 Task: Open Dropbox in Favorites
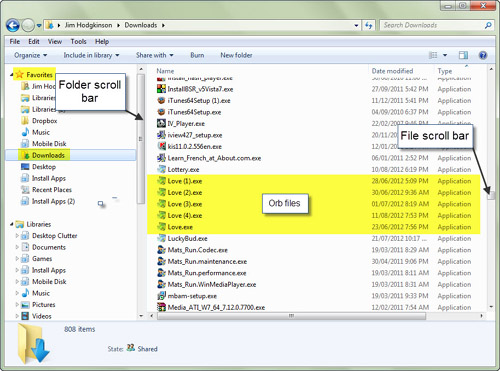[44, 121]
